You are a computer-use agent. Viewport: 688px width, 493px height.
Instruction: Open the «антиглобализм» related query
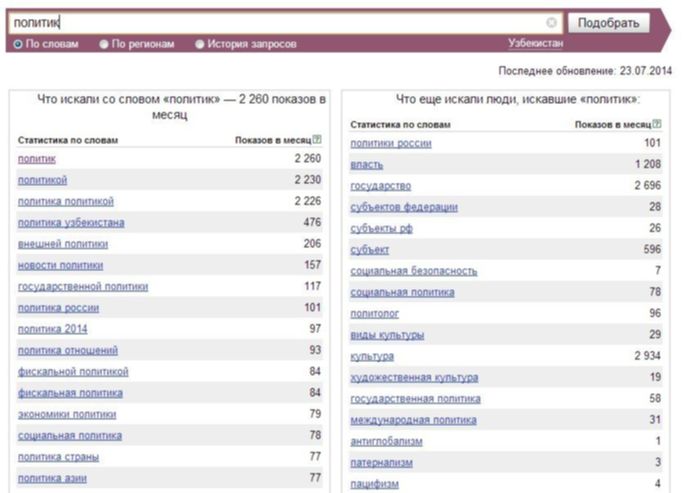pos(387,441)
